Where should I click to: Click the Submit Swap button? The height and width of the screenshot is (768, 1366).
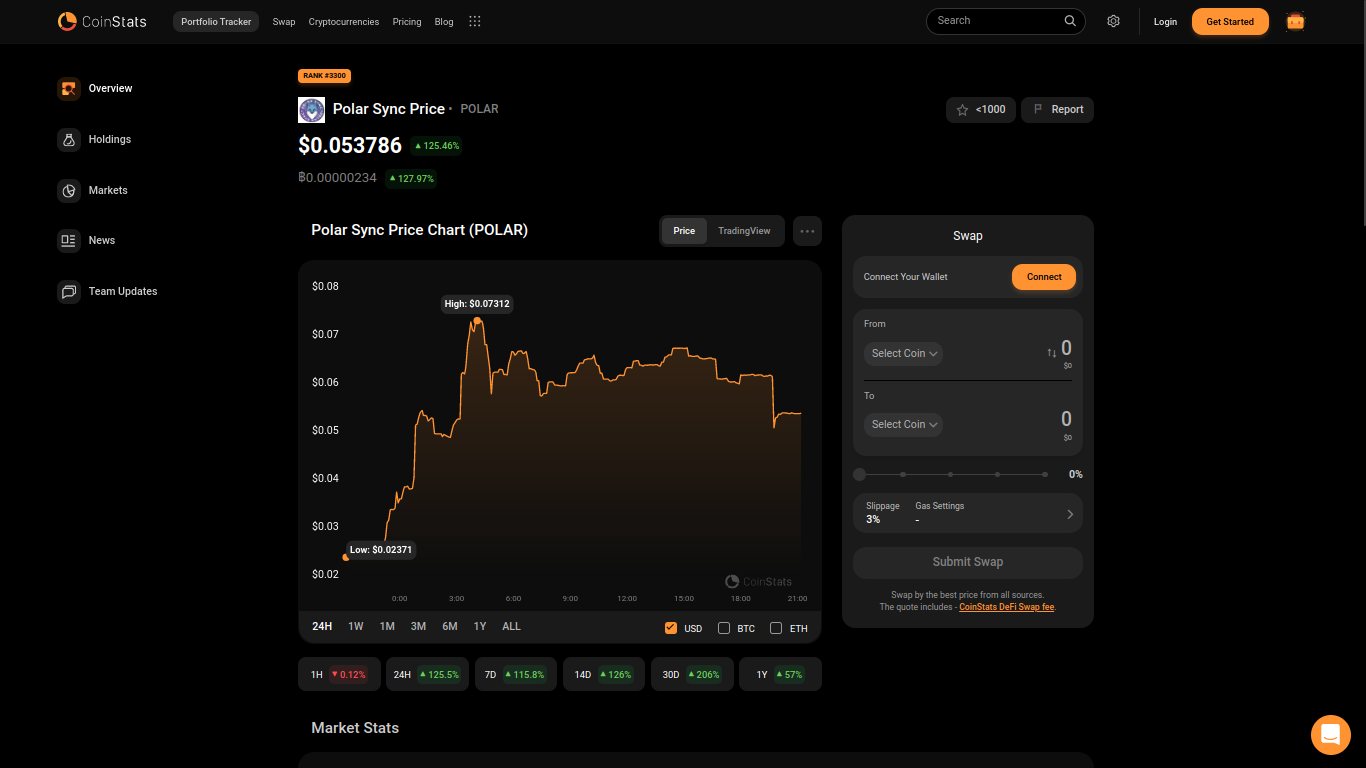[x=968, y=562]
